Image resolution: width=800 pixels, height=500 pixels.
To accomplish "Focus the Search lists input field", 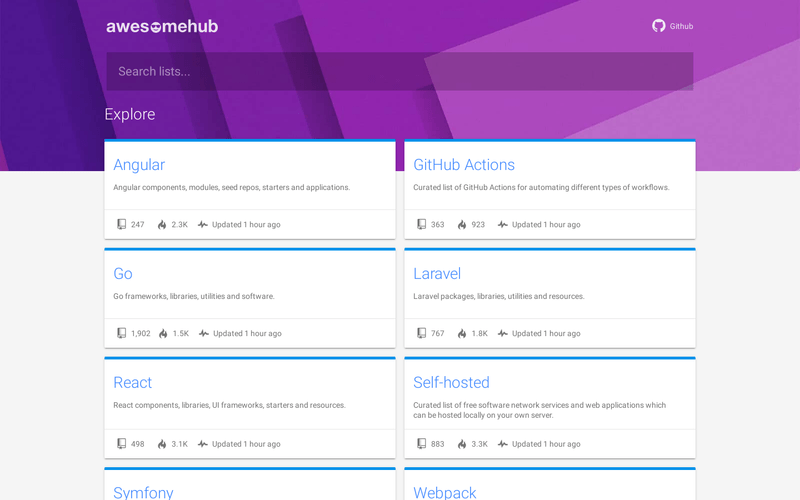I will click(400, 71).
